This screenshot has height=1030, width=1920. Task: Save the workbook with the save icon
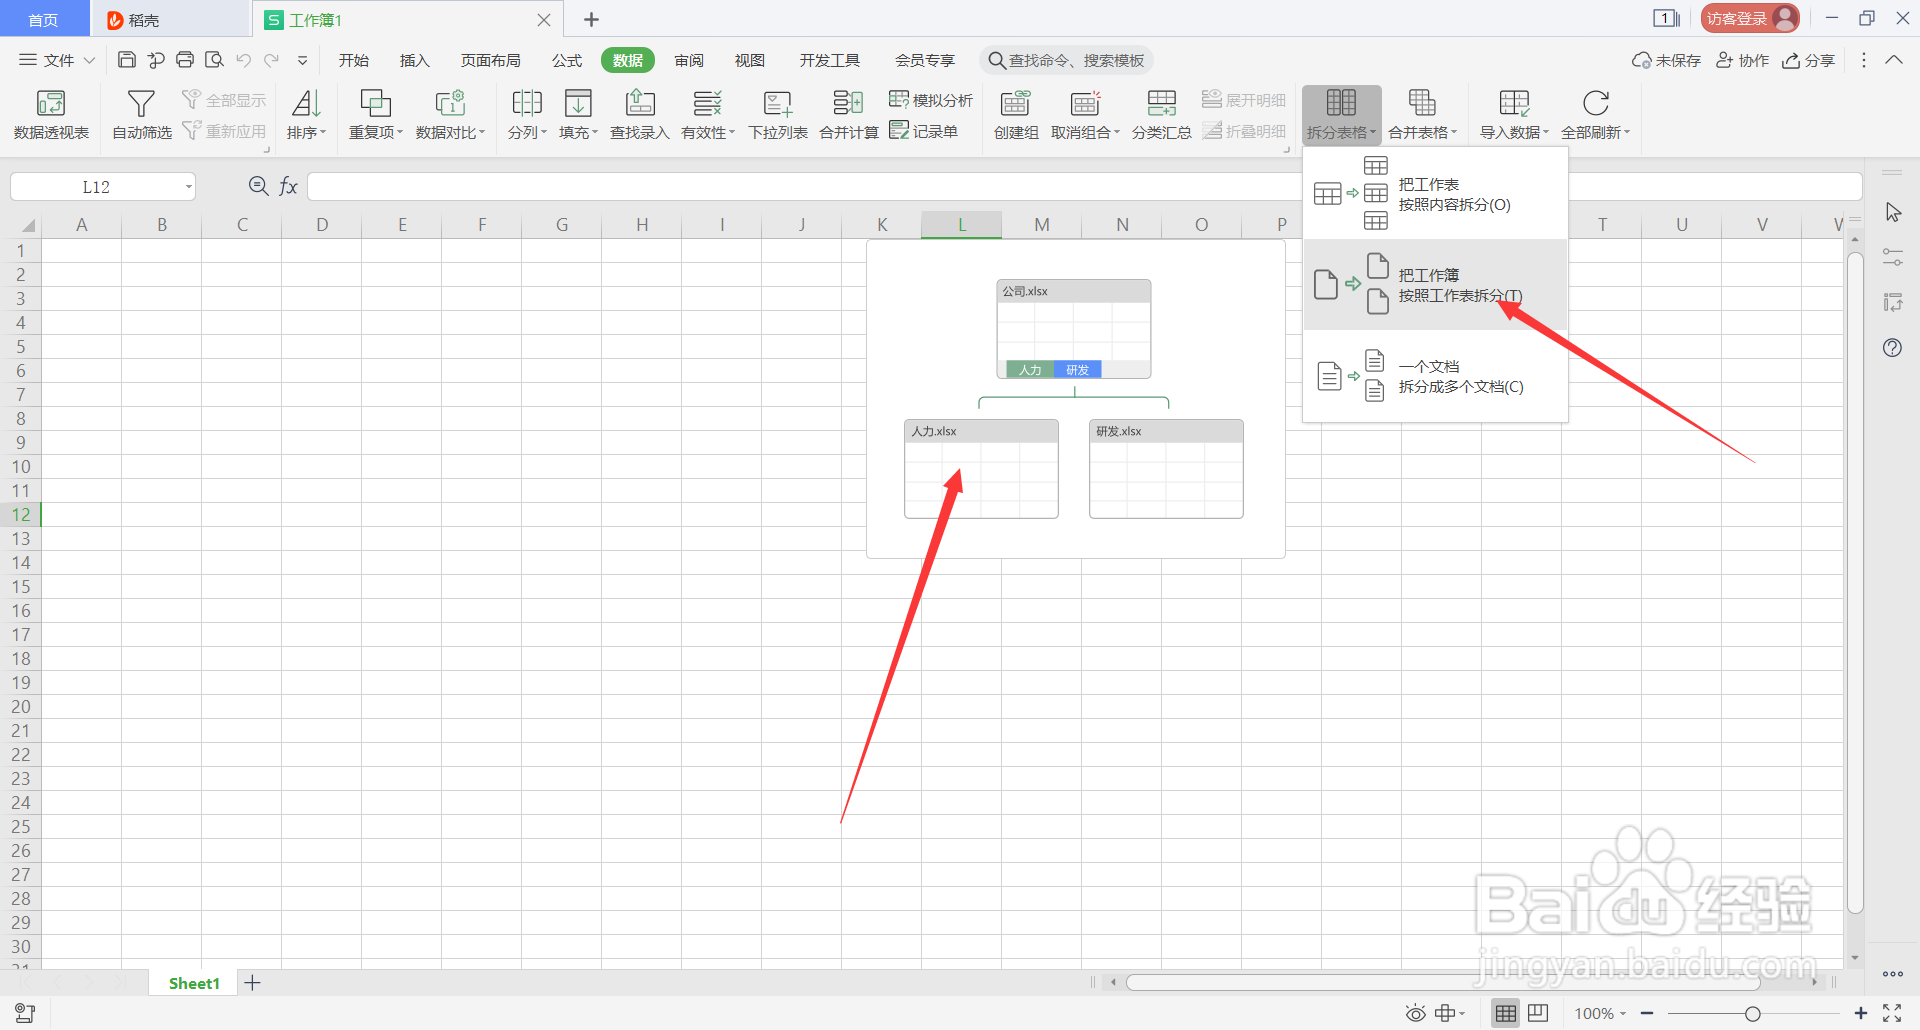click(127, 60)
